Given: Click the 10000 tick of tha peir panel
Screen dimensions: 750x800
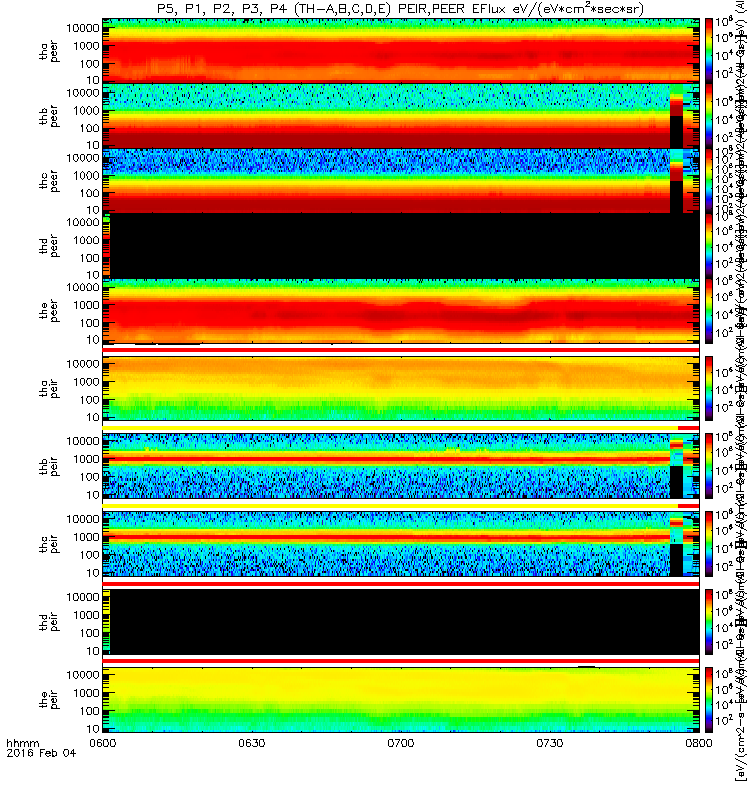Looking at the screenshot, I should click(83, 364).
